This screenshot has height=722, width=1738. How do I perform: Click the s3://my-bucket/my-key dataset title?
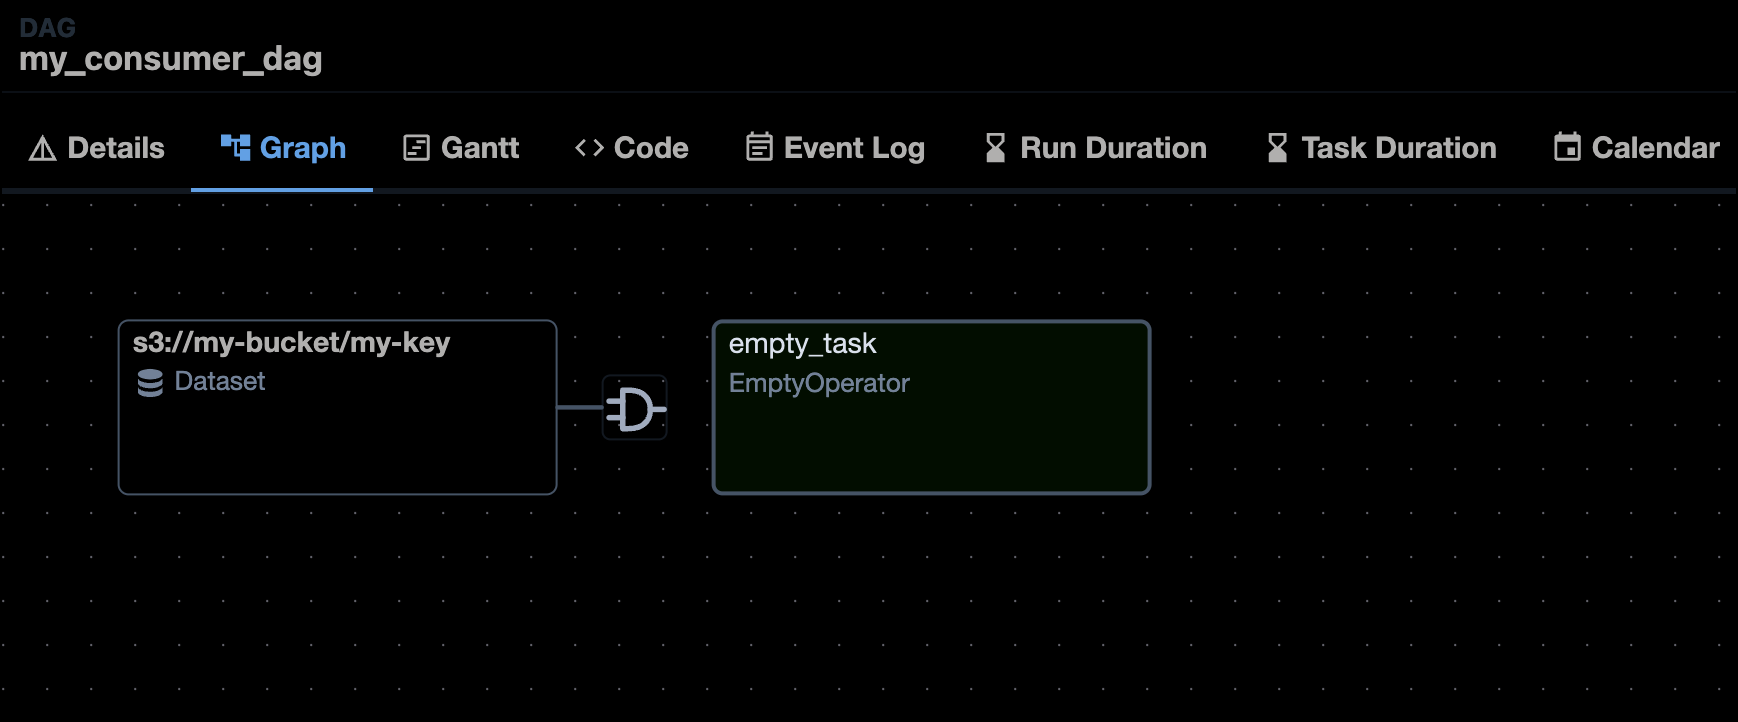click(x=291, y=343)
